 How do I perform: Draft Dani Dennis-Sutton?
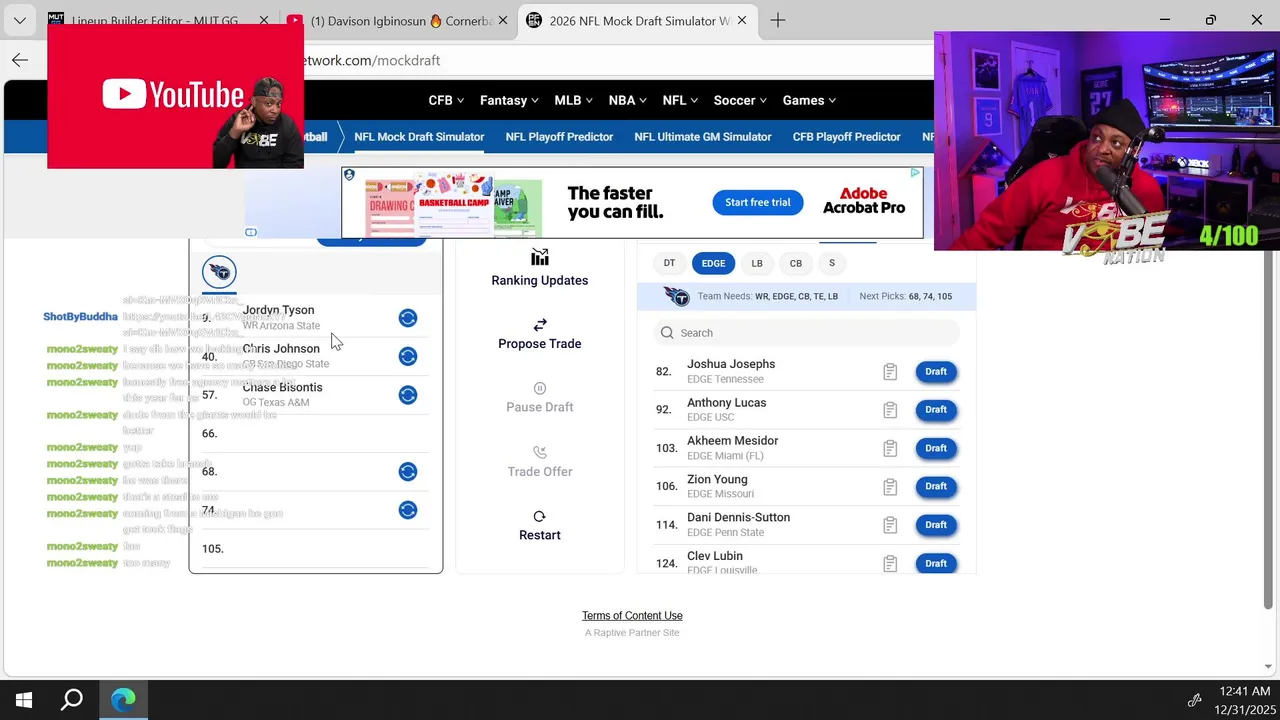pos(936,525)
